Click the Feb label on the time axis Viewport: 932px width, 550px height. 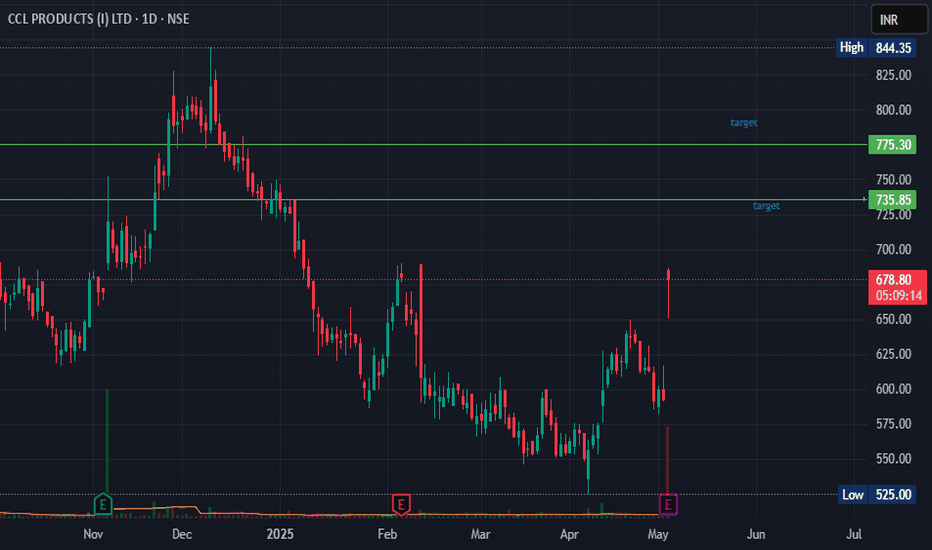tap(388, 534)
